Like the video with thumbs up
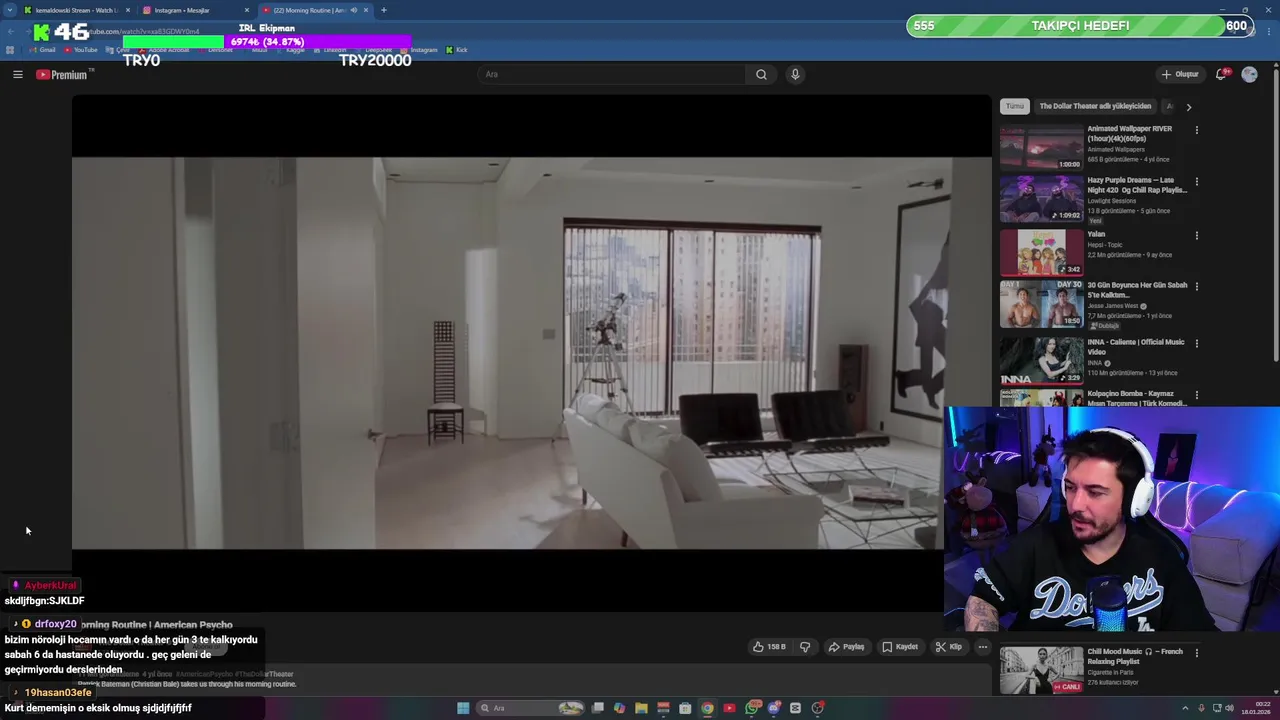The height and width of the screenshot is (720, 1280). 768,647
